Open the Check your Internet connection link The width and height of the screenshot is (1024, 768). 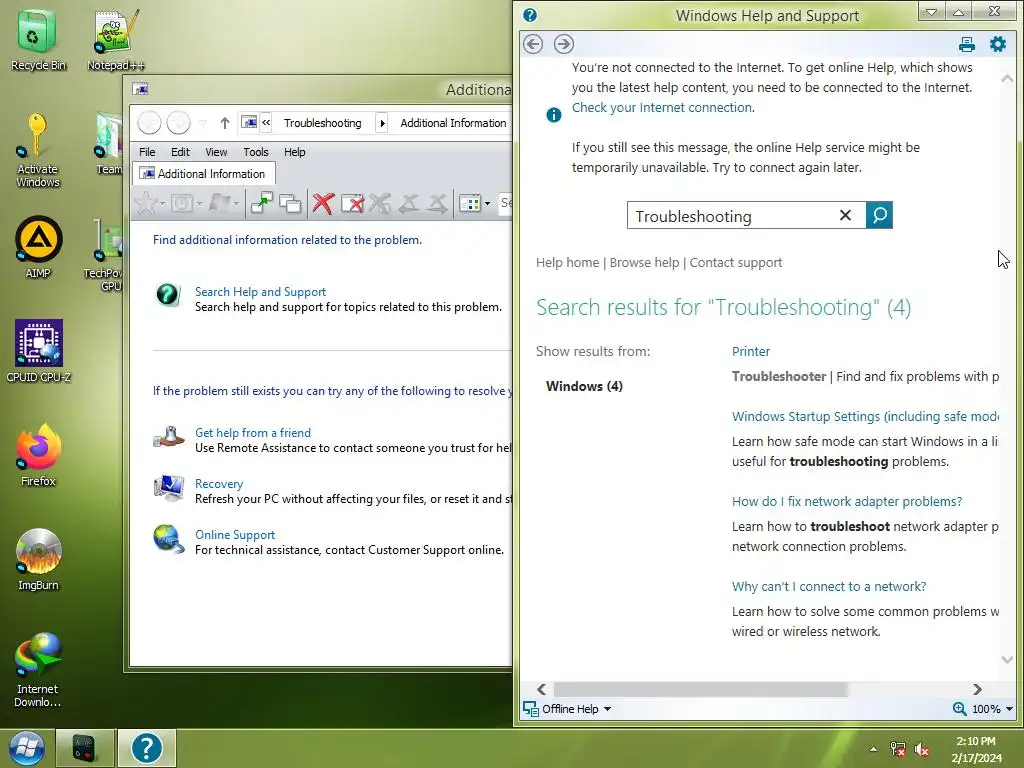(x=662, y=107)
